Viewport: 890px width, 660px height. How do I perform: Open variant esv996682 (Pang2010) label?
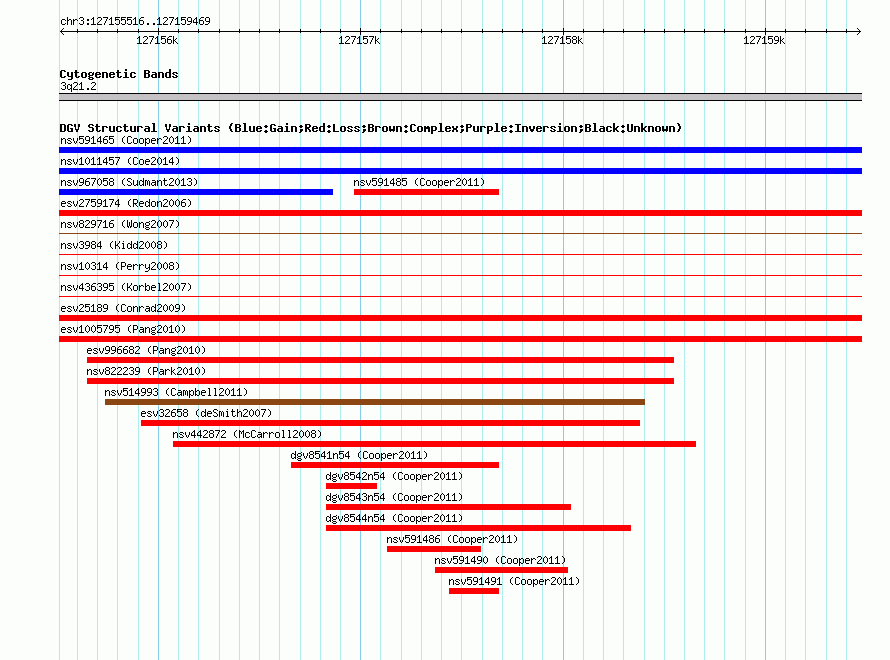click(146, 350)
